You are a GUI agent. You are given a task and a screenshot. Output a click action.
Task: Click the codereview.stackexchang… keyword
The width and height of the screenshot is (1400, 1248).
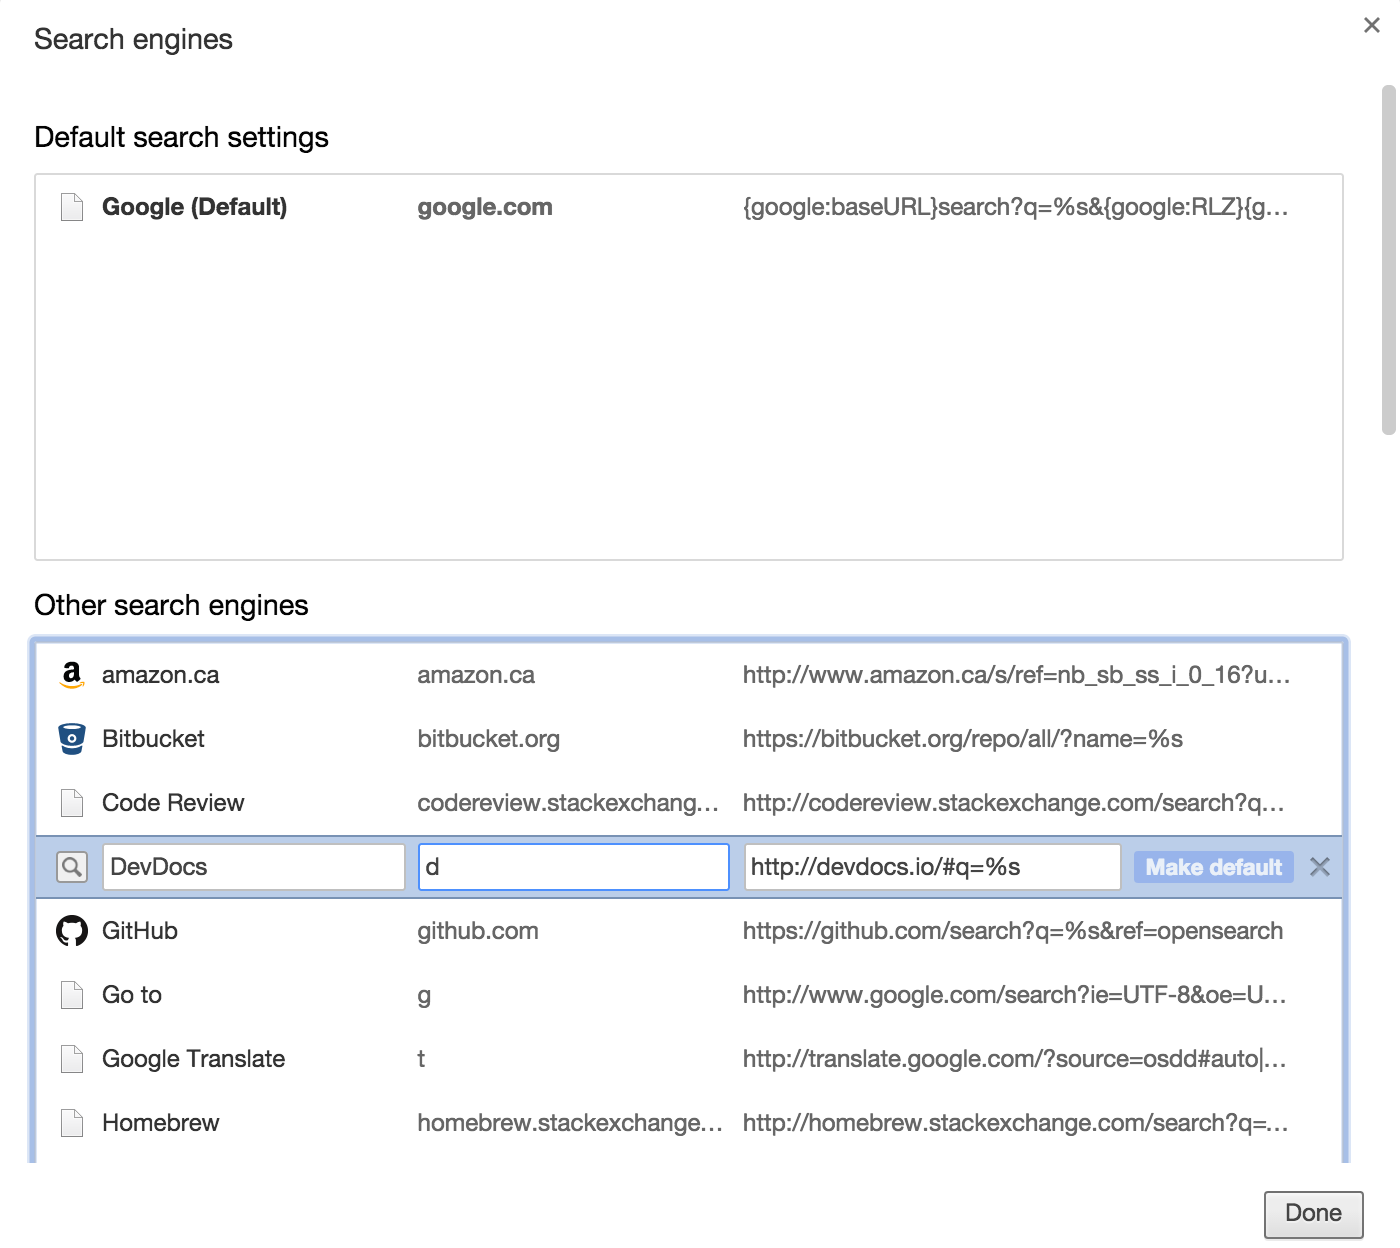(568, 803)
